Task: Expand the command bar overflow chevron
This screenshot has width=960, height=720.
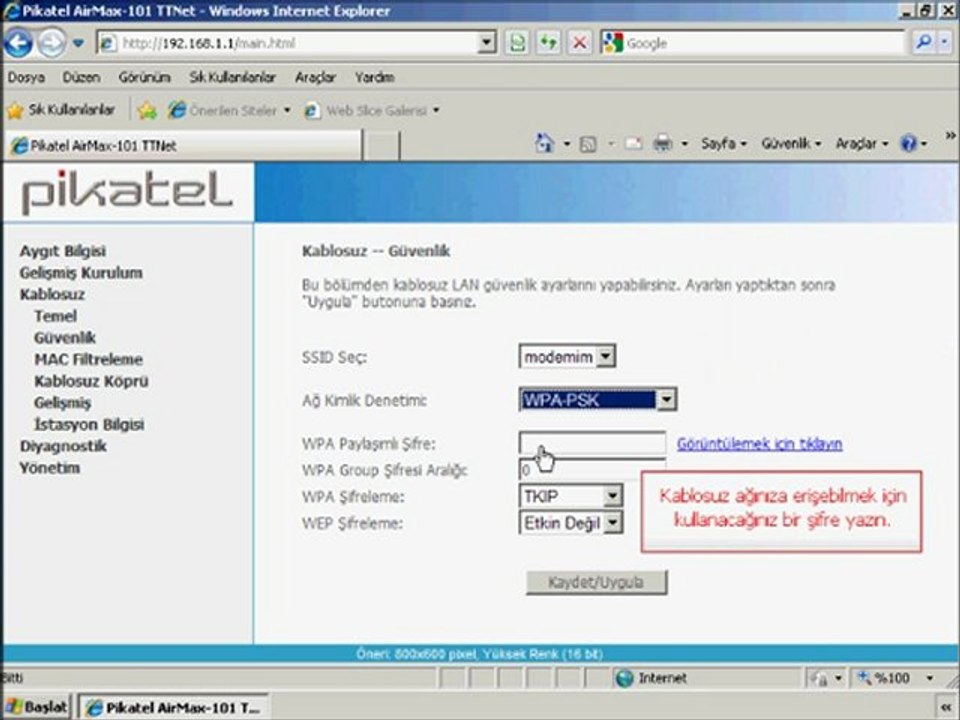Action: point(950,135)
